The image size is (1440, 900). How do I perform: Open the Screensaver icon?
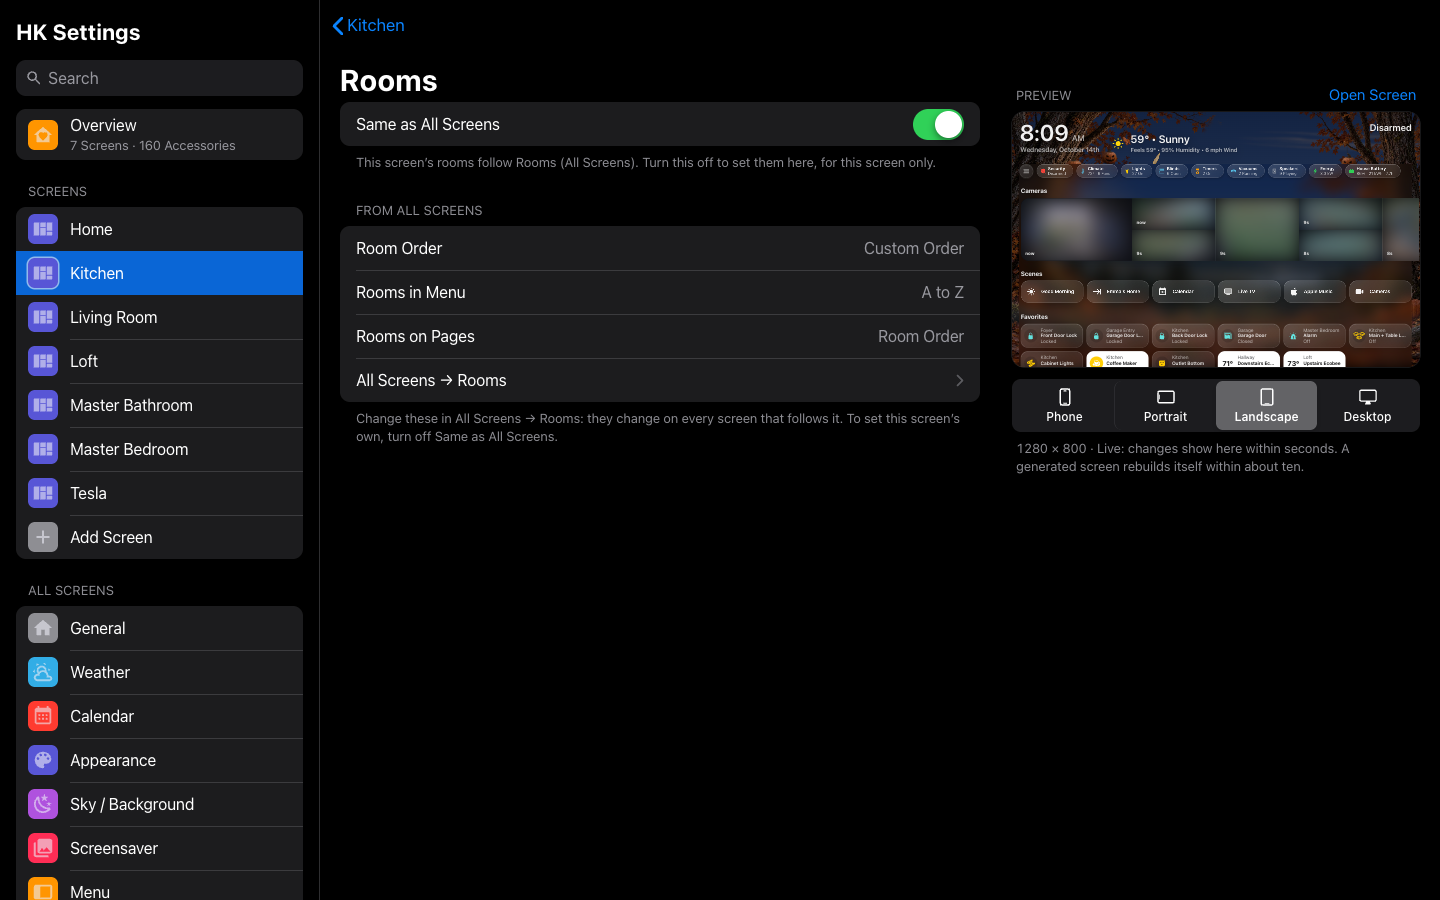tap(43, 848)
